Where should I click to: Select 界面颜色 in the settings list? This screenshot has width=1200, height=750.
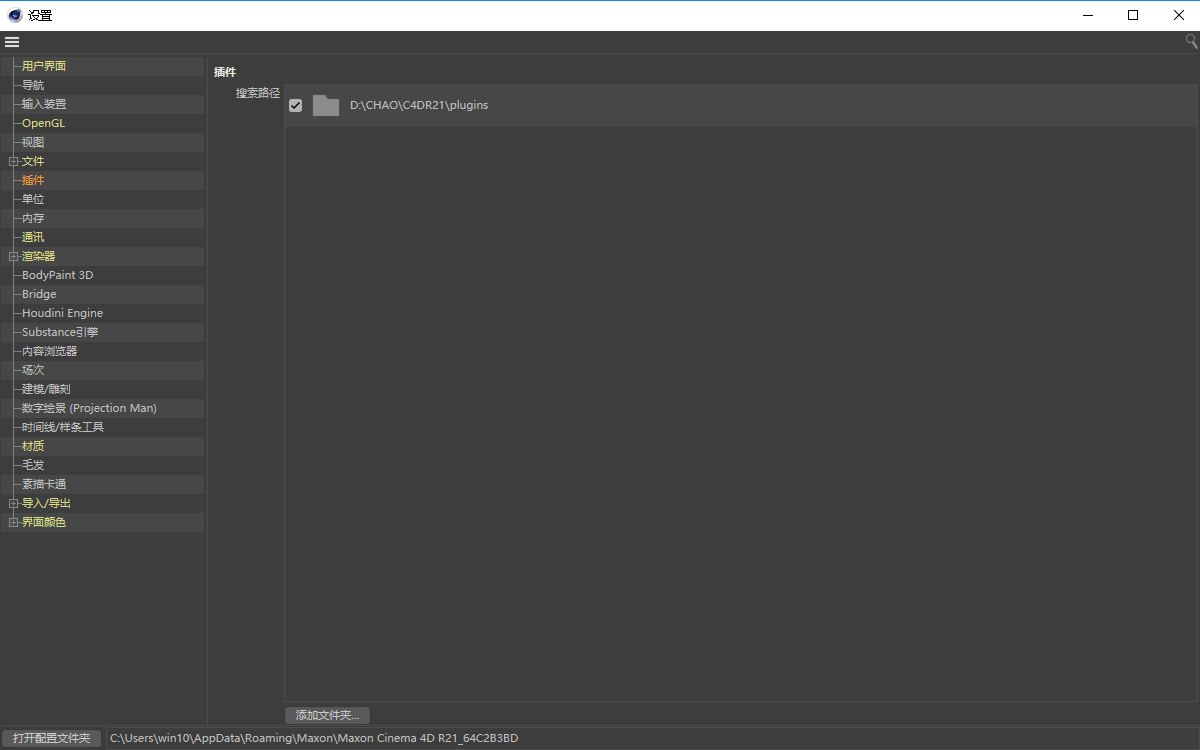pos(44,522)
